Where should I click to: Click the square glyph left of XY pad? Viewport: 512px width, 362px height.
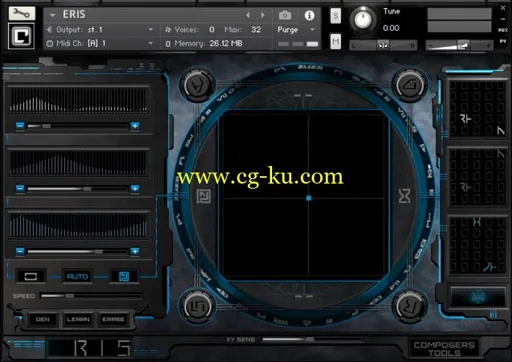pos(203,196)
